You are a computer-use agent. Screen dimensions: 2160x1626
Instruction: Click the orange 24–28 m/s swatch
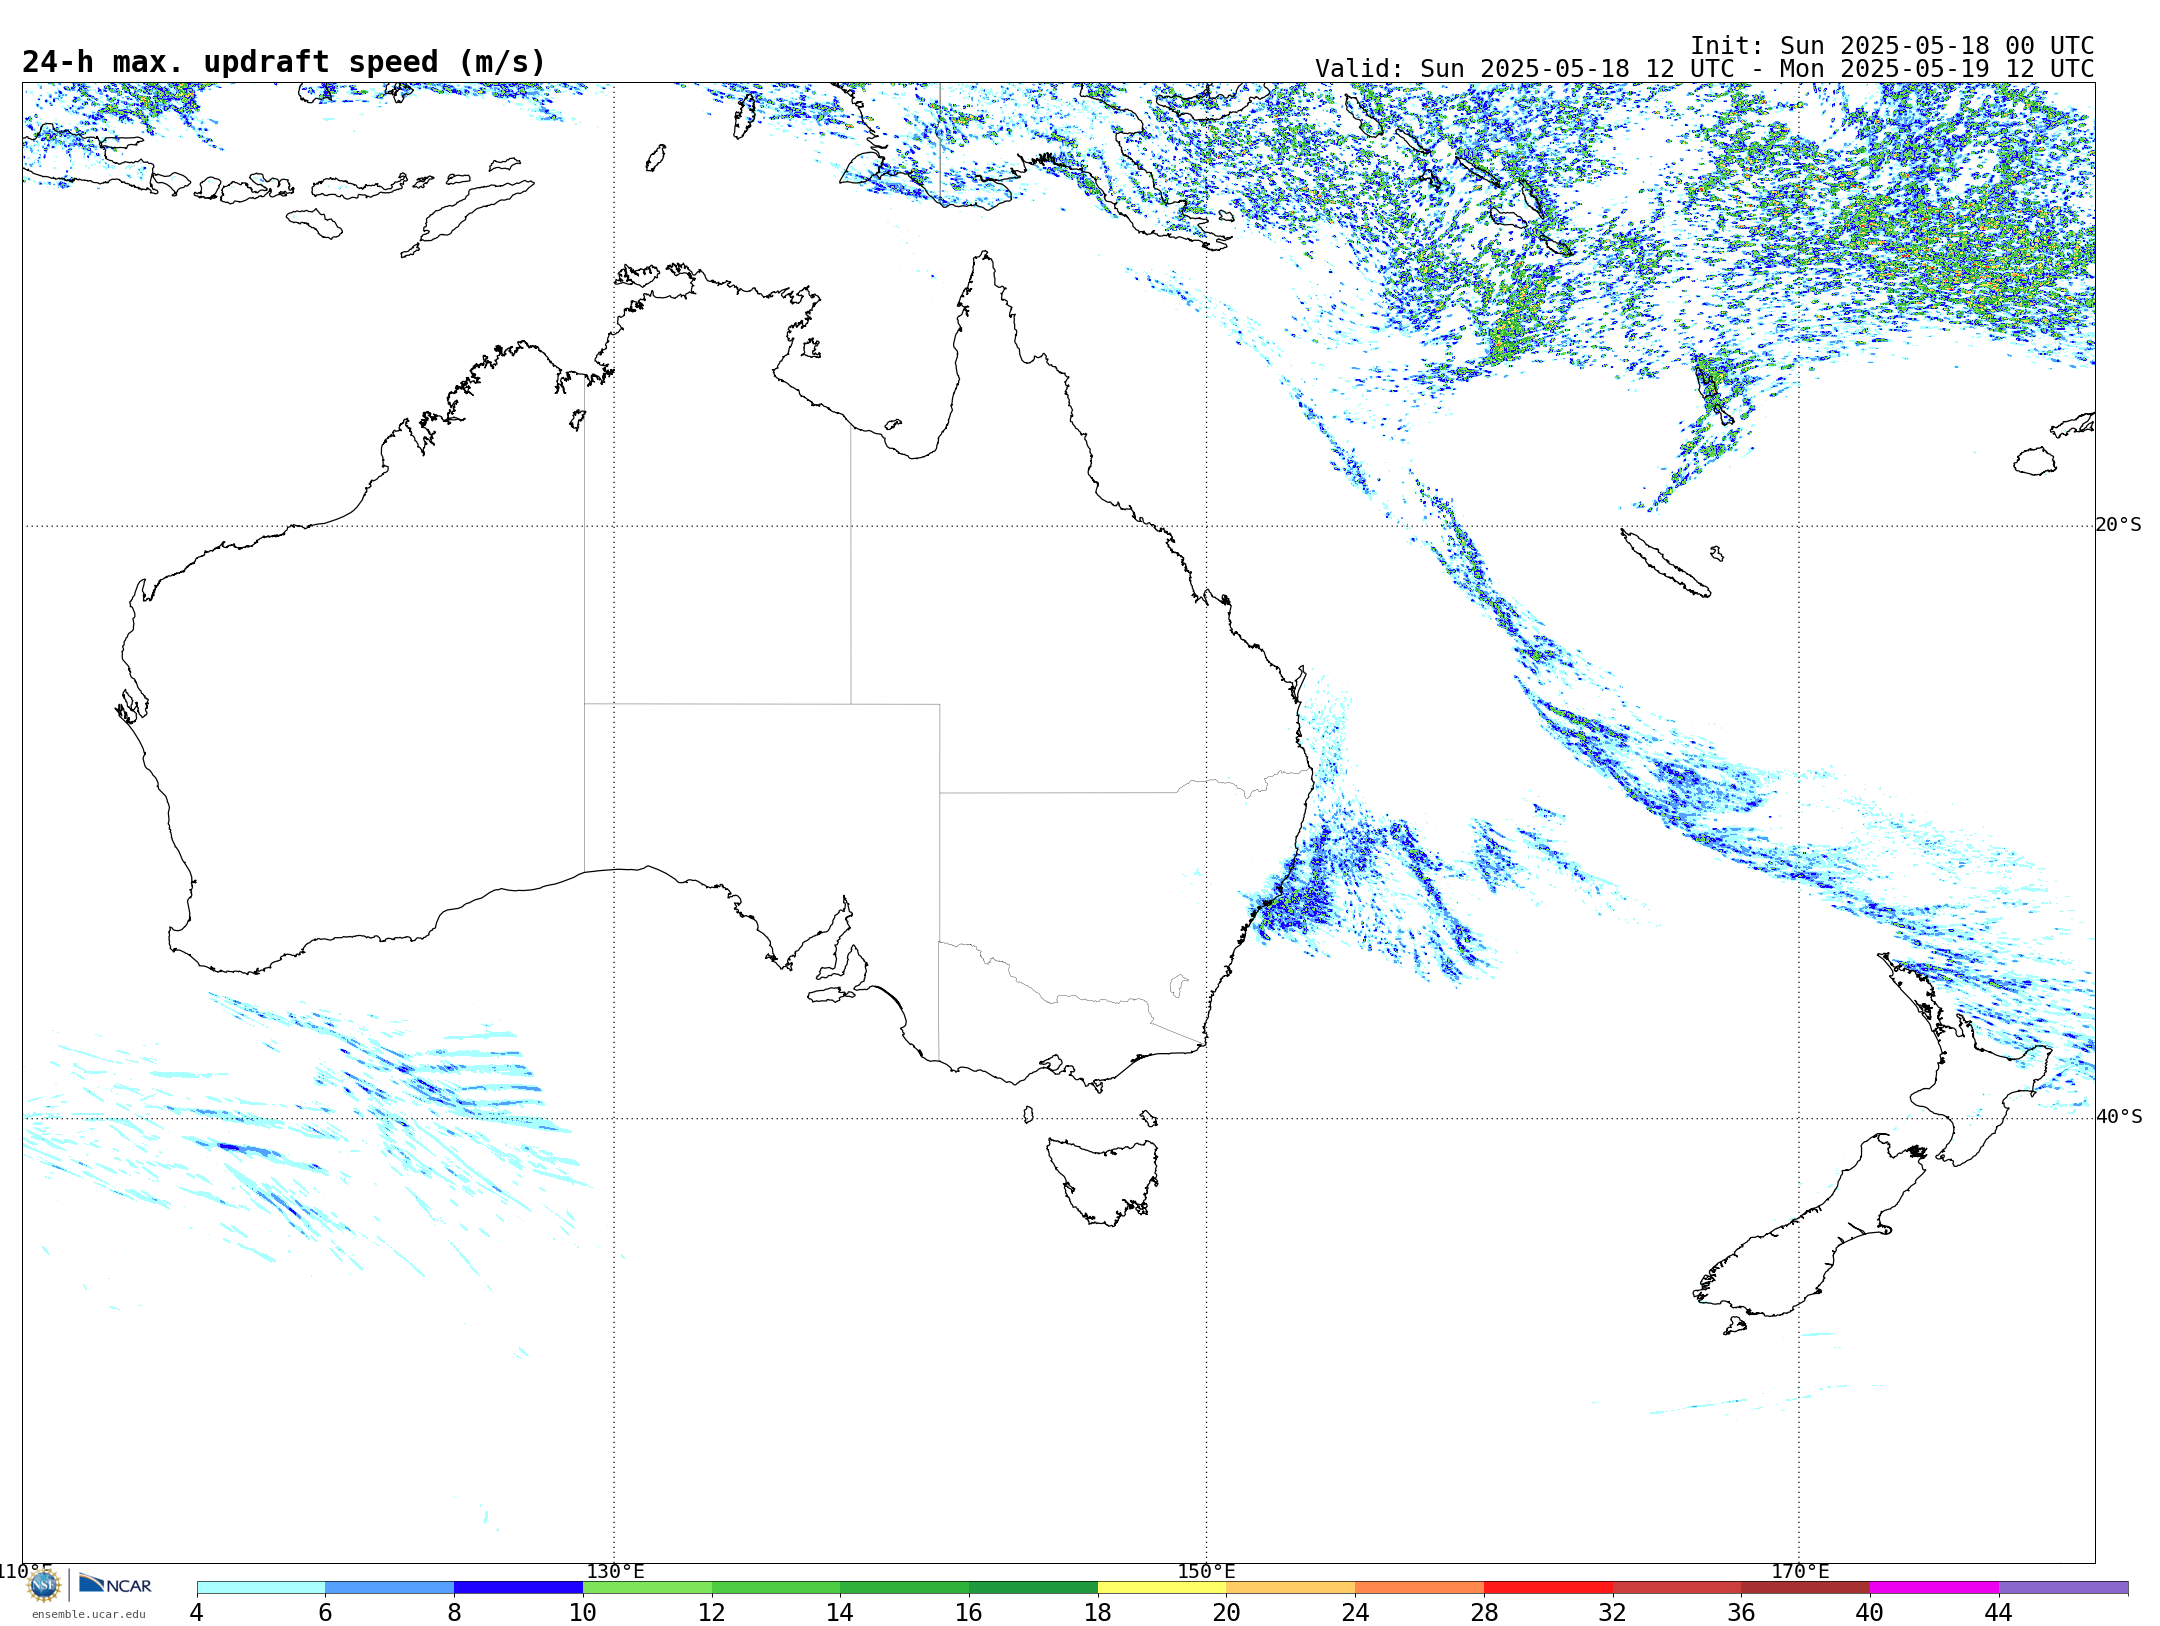point(1420,1588)
